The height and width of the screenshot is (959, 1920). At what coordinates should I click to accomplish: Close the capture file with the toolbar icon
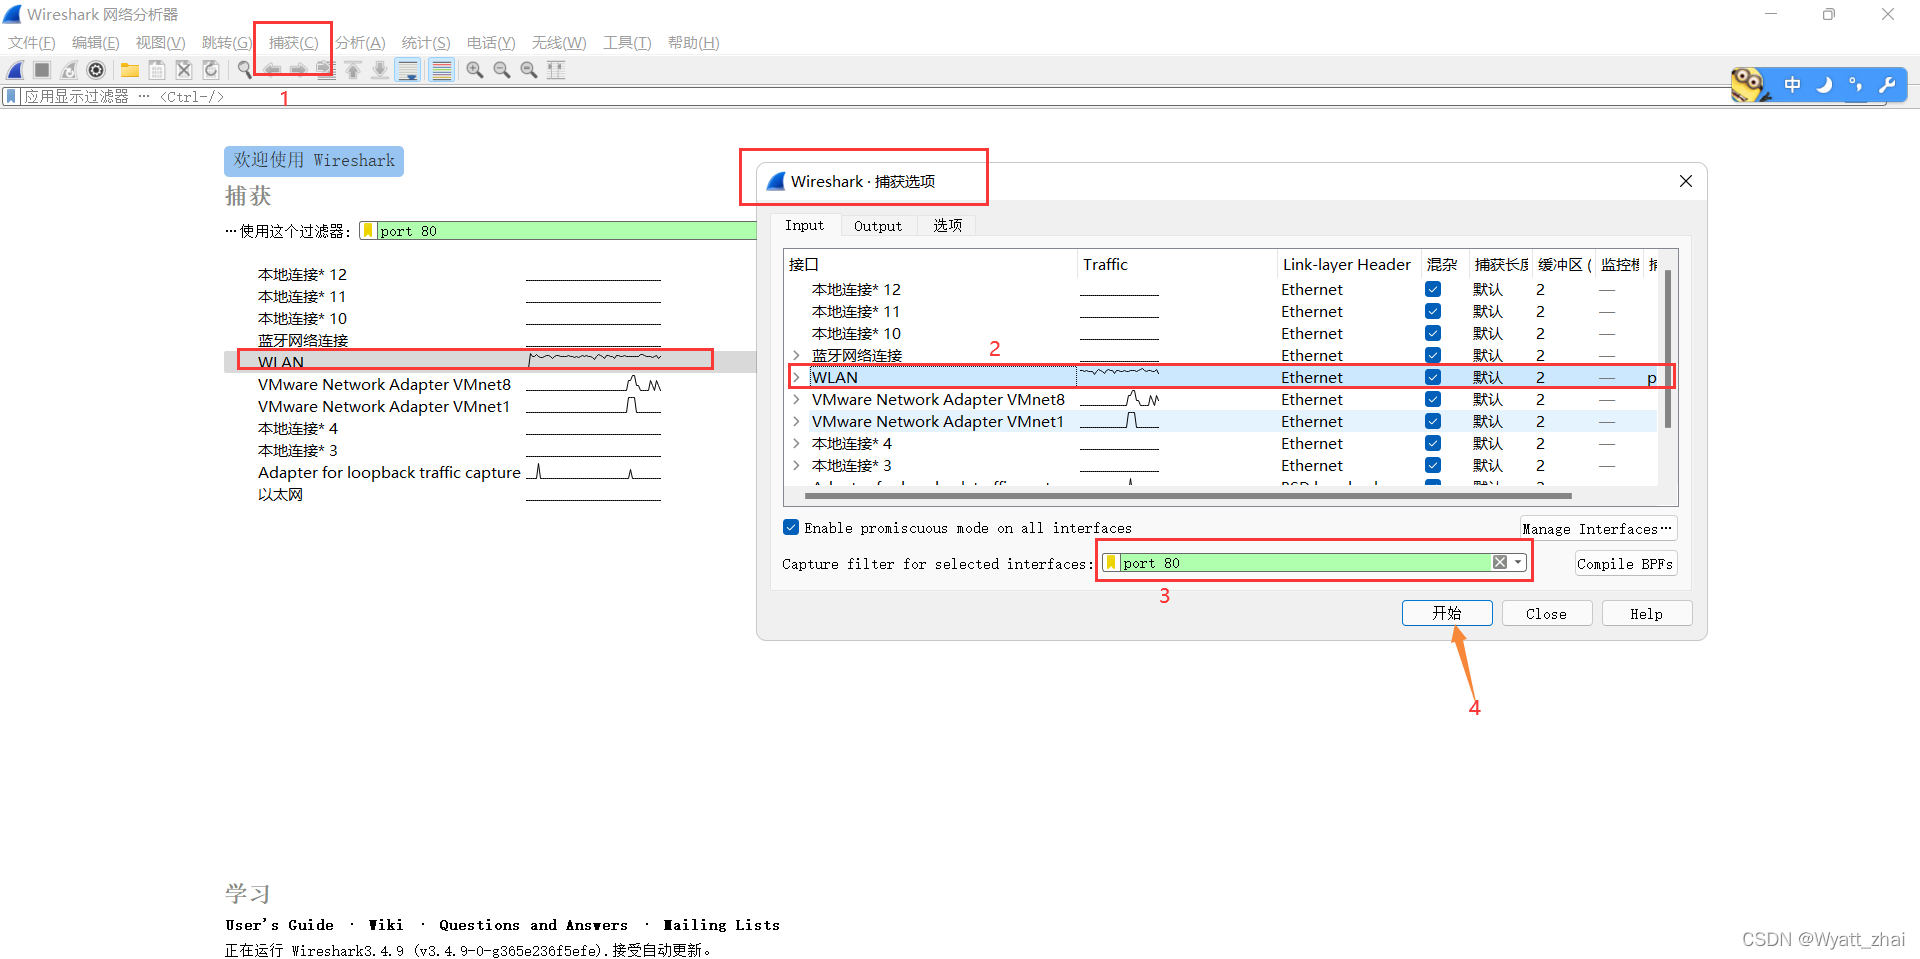184,70
